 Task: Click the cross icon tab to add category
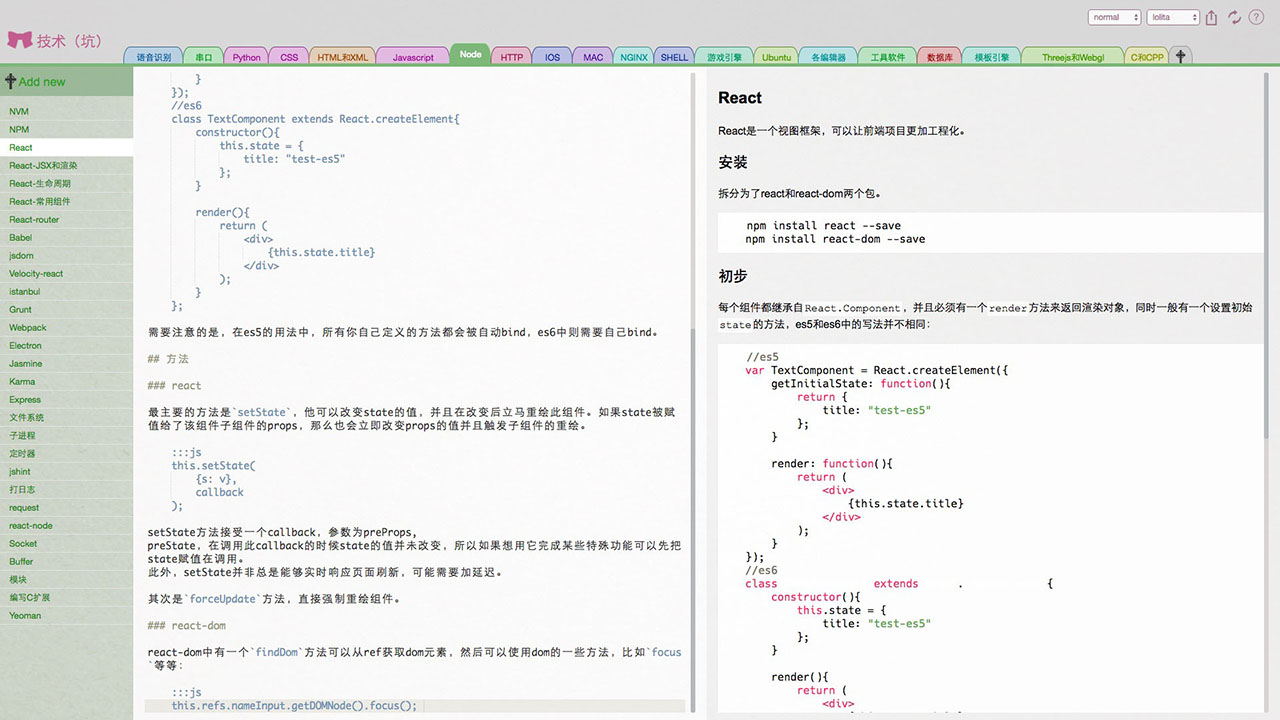click(1180, 56)
